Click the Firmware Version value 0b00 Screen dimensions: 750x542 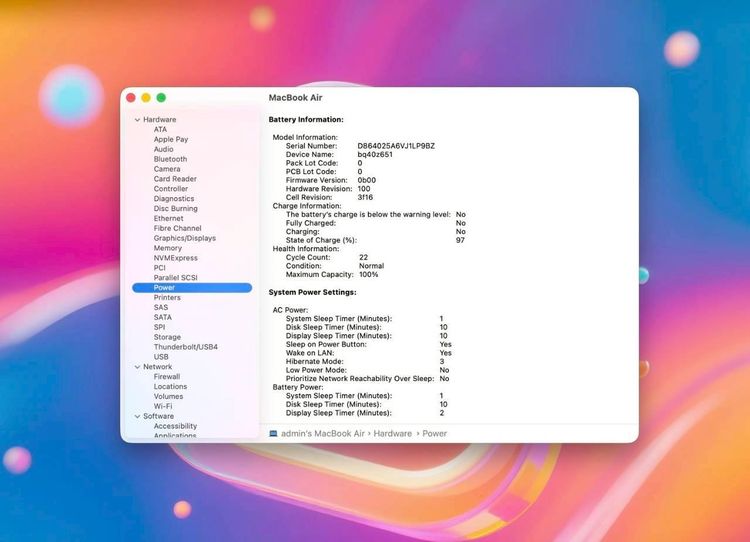coord(367,180)
